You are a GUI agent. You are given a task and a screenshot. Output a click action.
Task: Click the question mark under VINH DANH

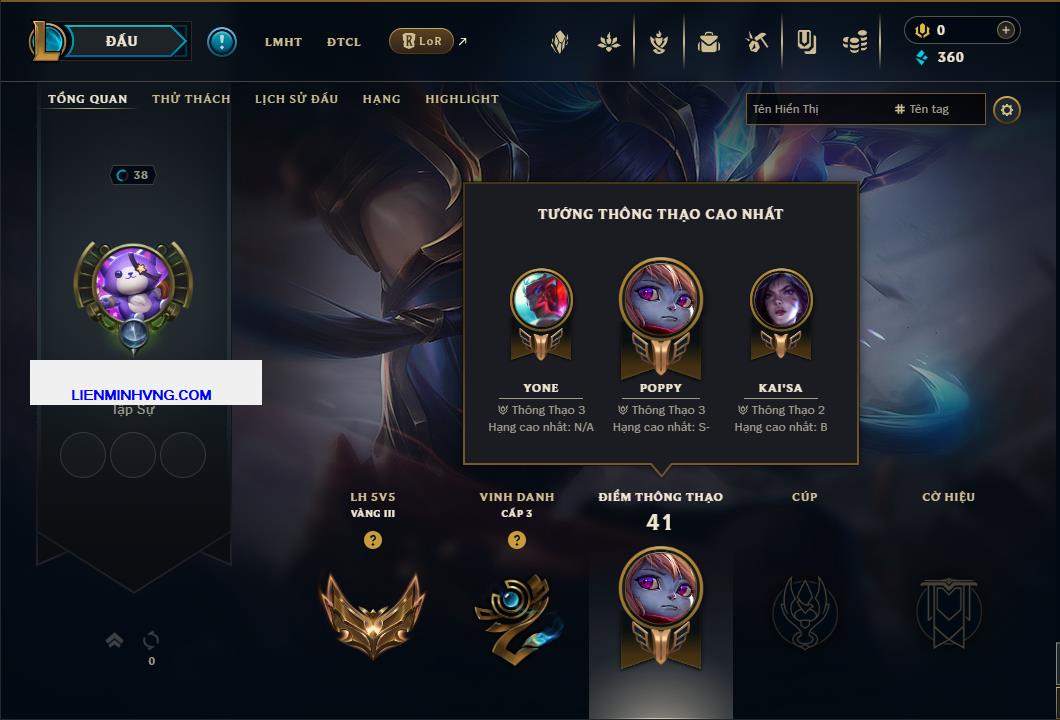coord(516,539)
